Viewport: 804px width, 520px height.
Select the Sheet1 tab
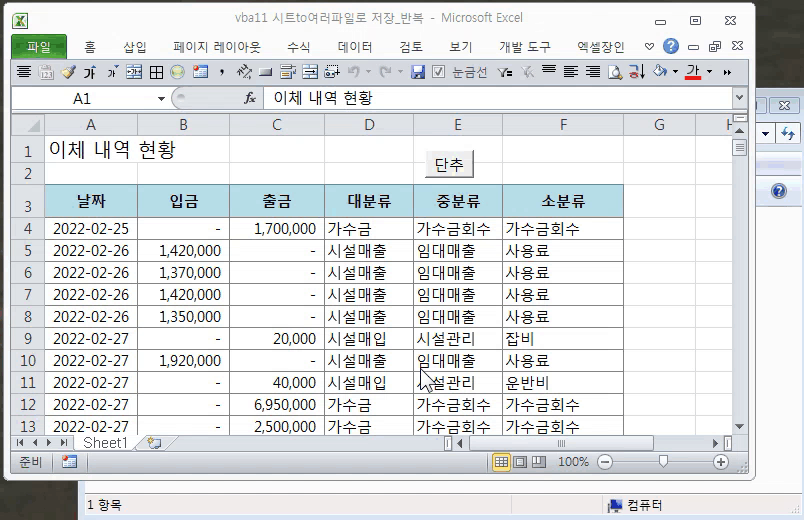105,443
